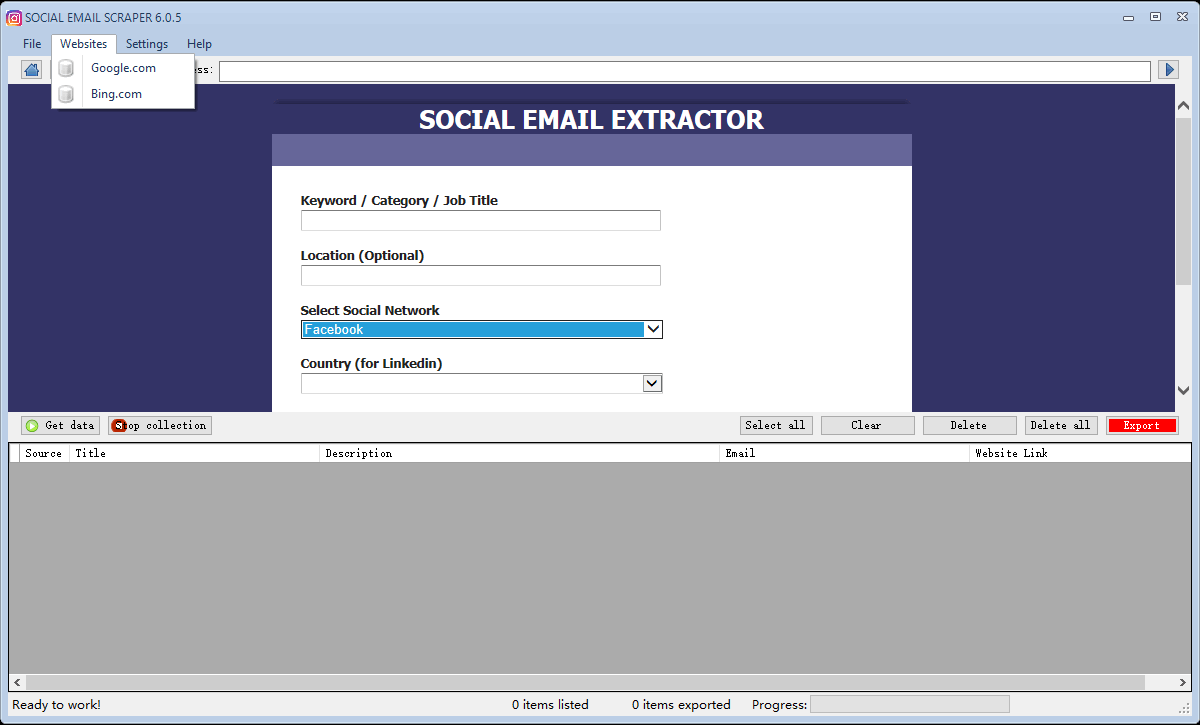Screen dimensions: 1200x725
Task: Click the results table scrollbar left arrow
Action: point(17,682)
